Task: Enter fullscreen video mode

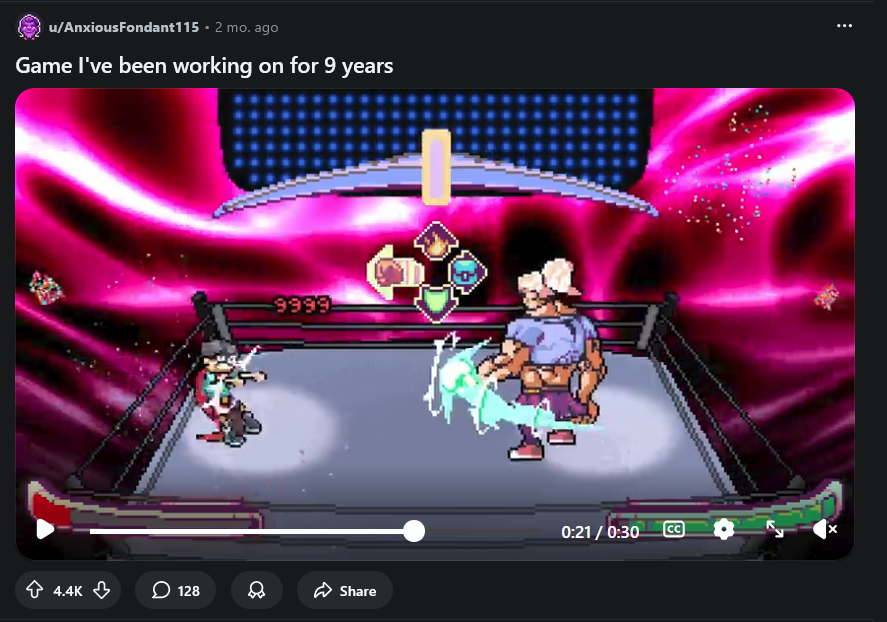Action: click(774, 529)
